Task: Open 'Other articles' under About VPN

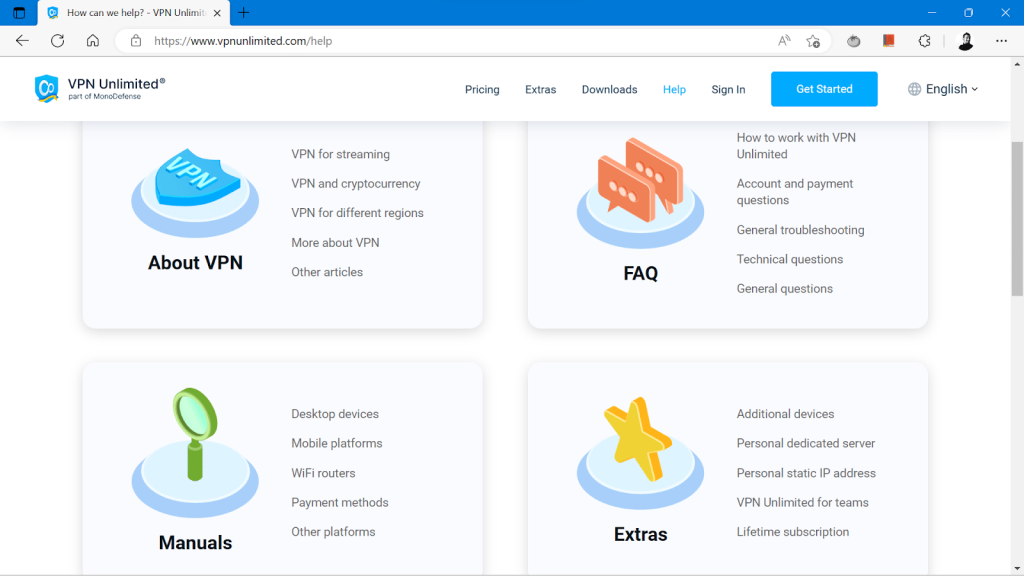Action: click(327, 272)
